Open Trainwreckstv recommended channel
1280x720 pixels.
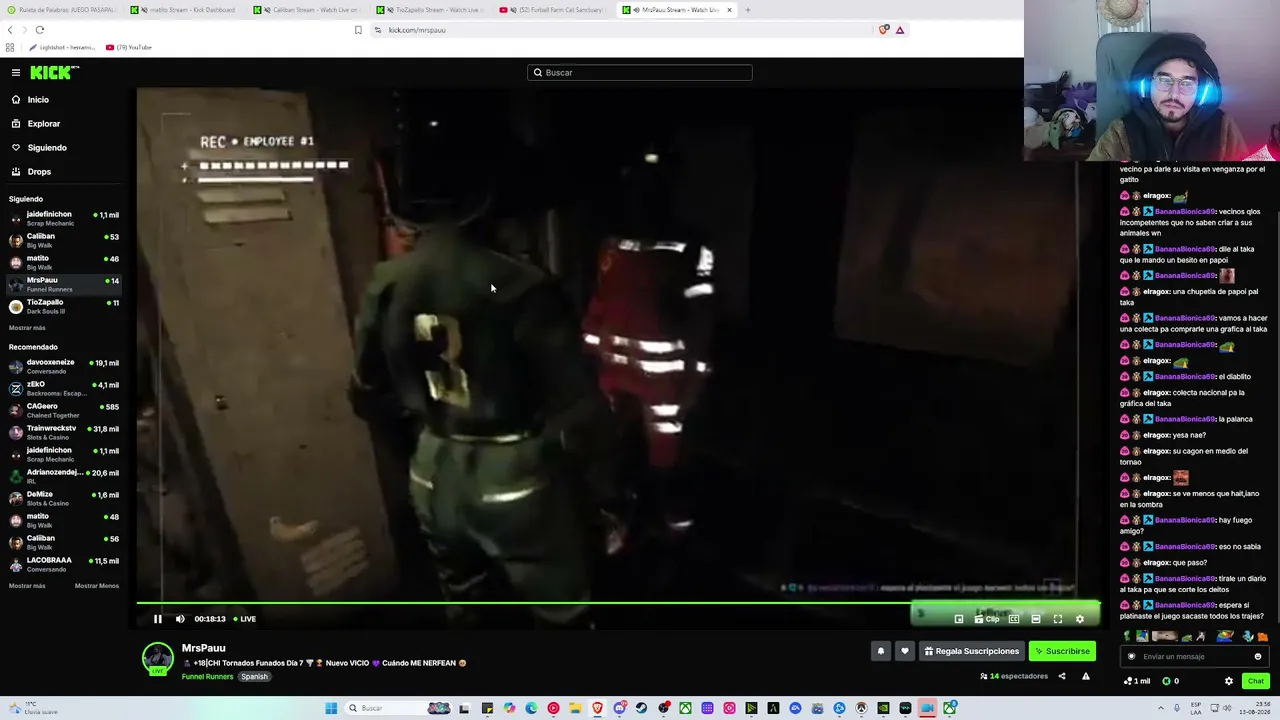[64, 432]
